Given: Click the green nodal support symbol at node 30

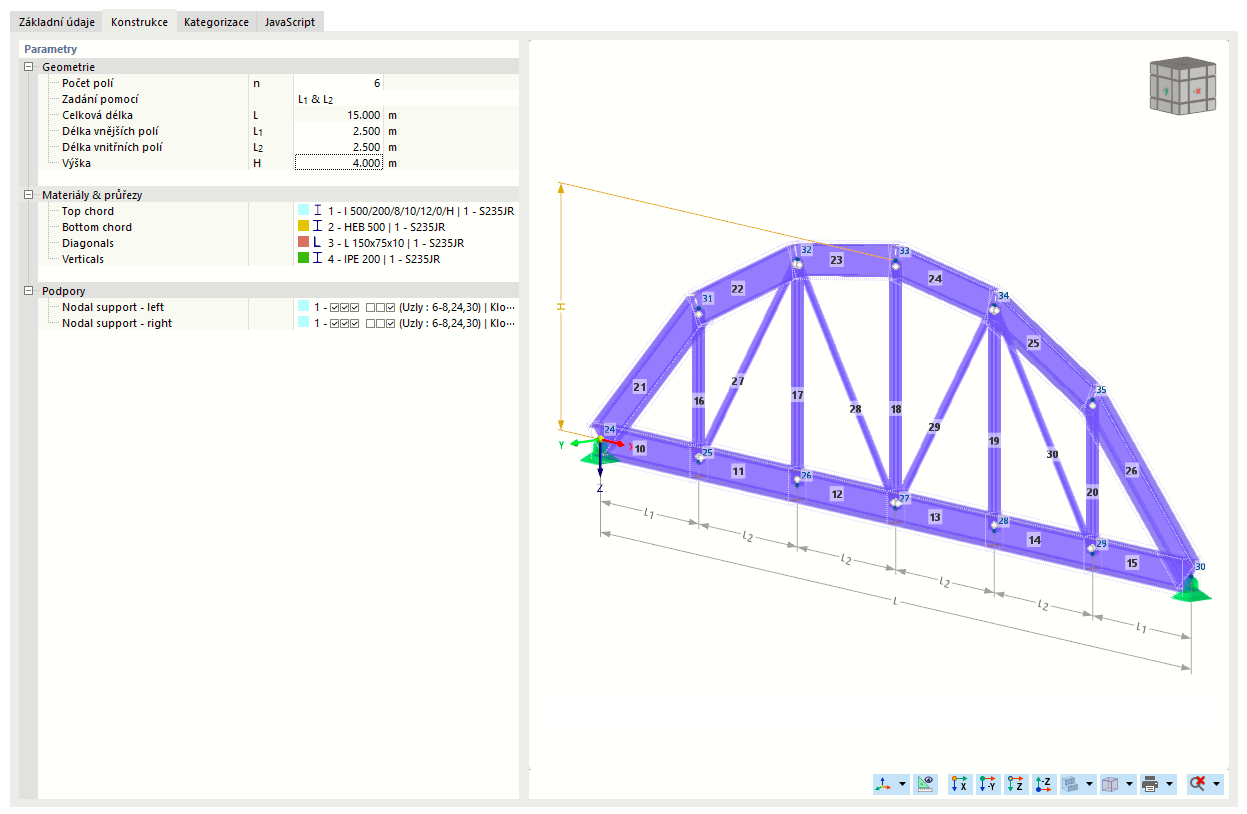Looking at the screenshot, I should tap(1191, 591).
